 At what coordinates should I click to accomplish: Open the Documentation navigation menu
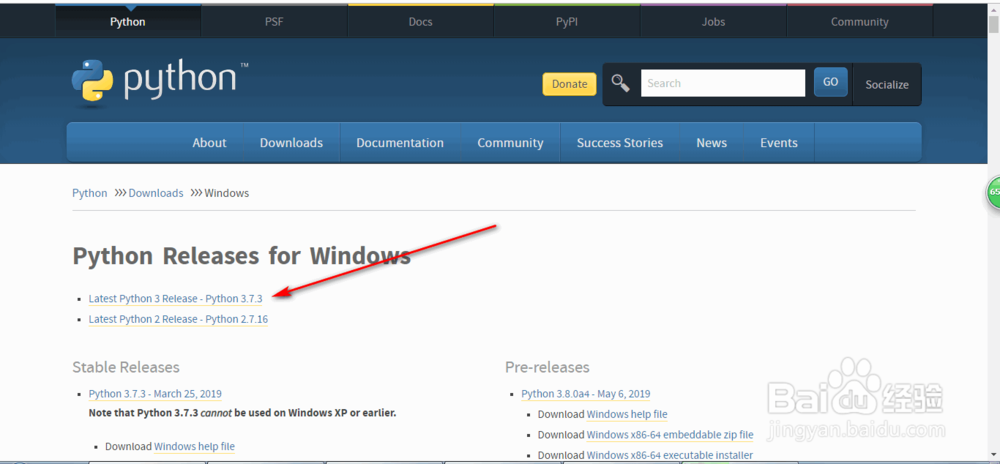[400, 143]
